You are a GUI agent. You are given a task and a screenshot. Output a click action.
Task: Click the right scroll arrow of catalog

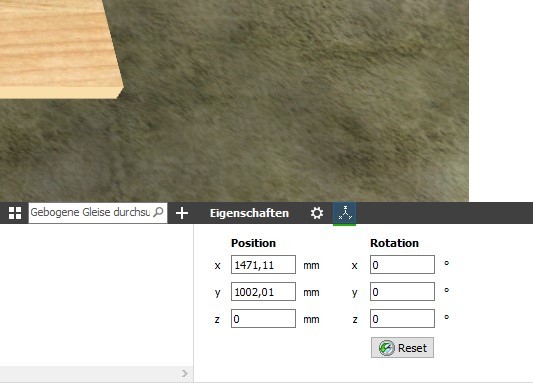coord(185,373)
